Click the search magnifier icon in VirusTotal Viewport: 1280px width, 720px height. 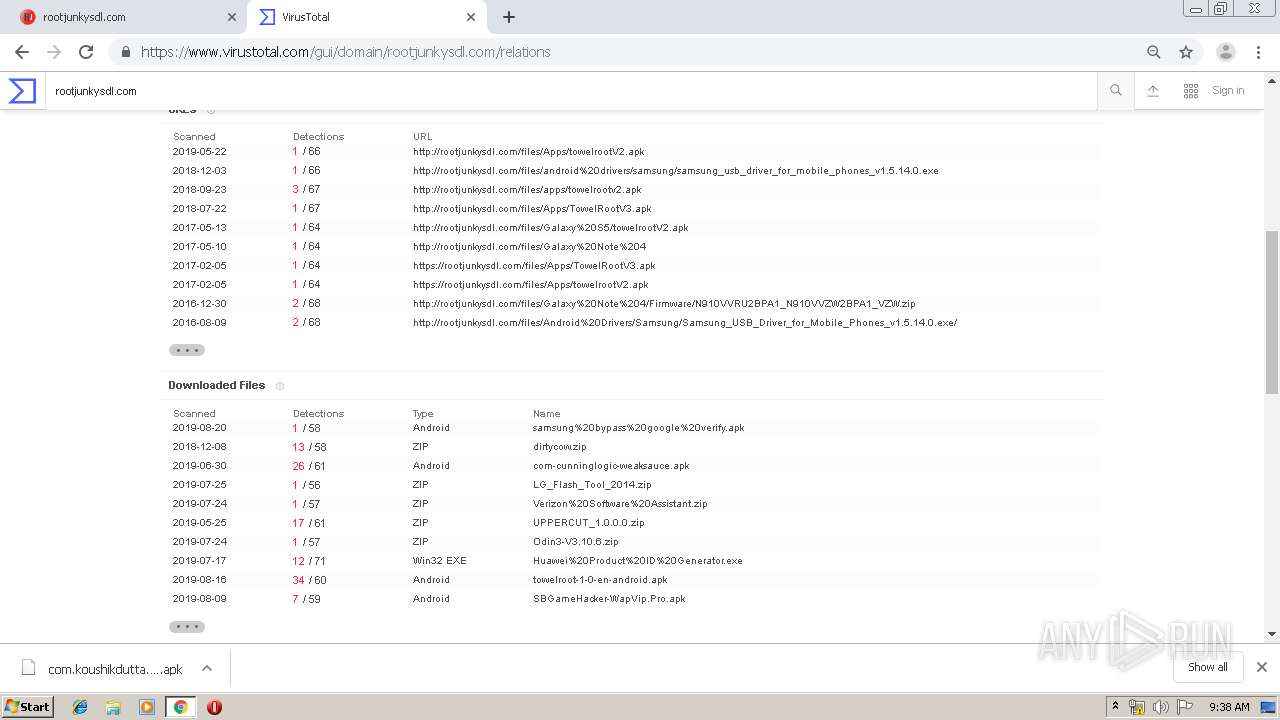point(1116,91)
